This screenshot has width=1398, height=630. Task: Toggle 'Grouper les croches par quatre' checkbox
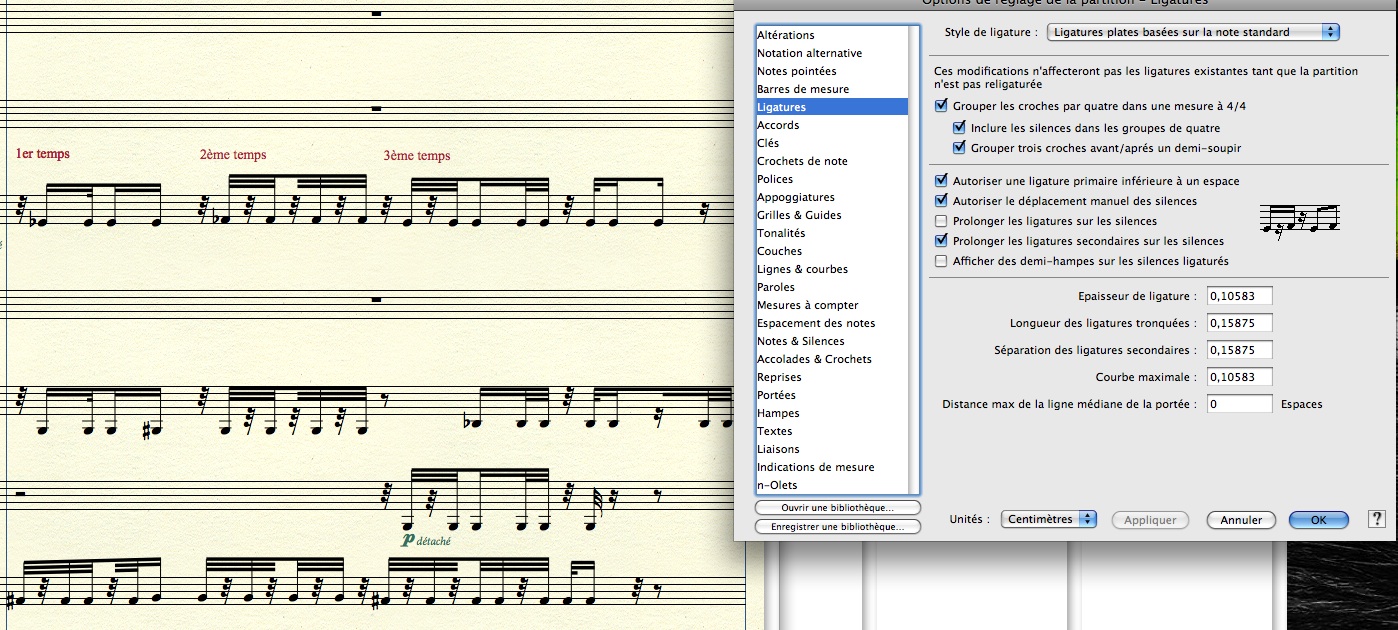[940, 105]
